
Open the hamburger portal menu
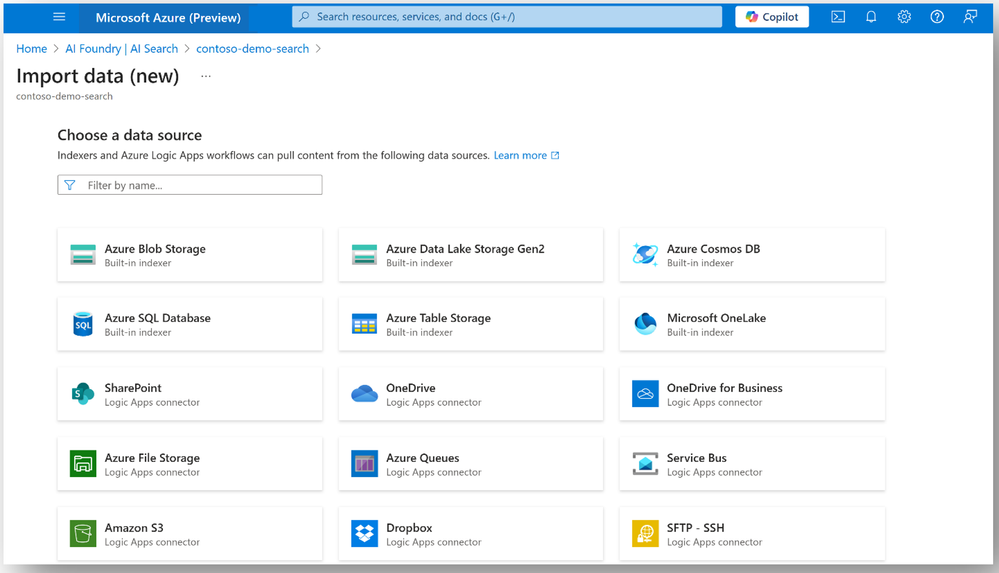click(59, 17)
